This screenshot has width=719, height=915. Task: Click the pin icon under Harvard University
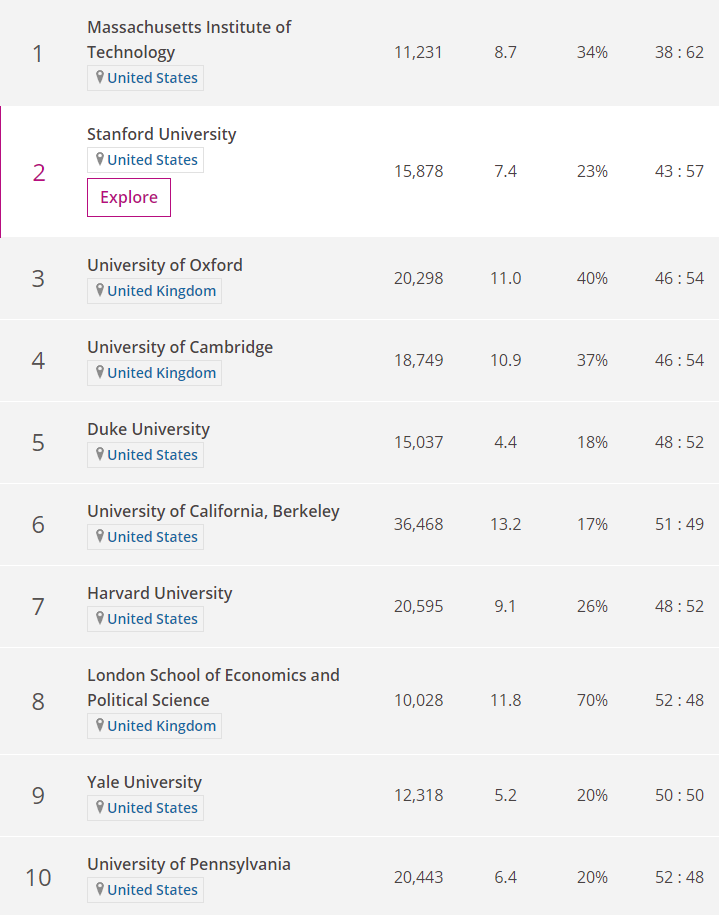100,618
